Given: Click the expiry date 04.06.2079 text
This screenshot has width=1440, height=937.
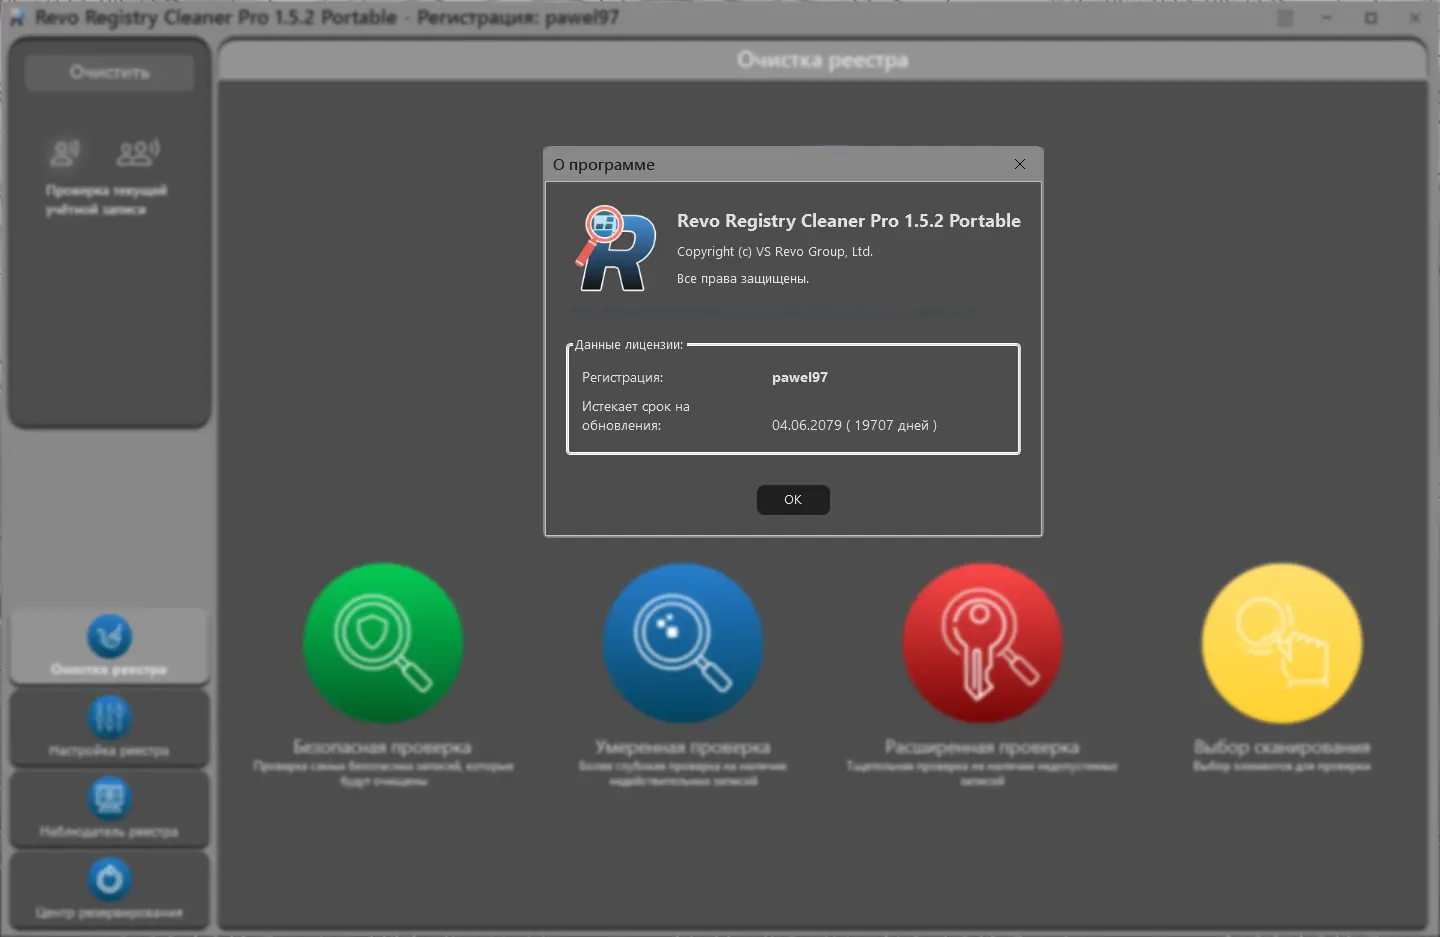Looking at the screenshot, I should (854, 425).
